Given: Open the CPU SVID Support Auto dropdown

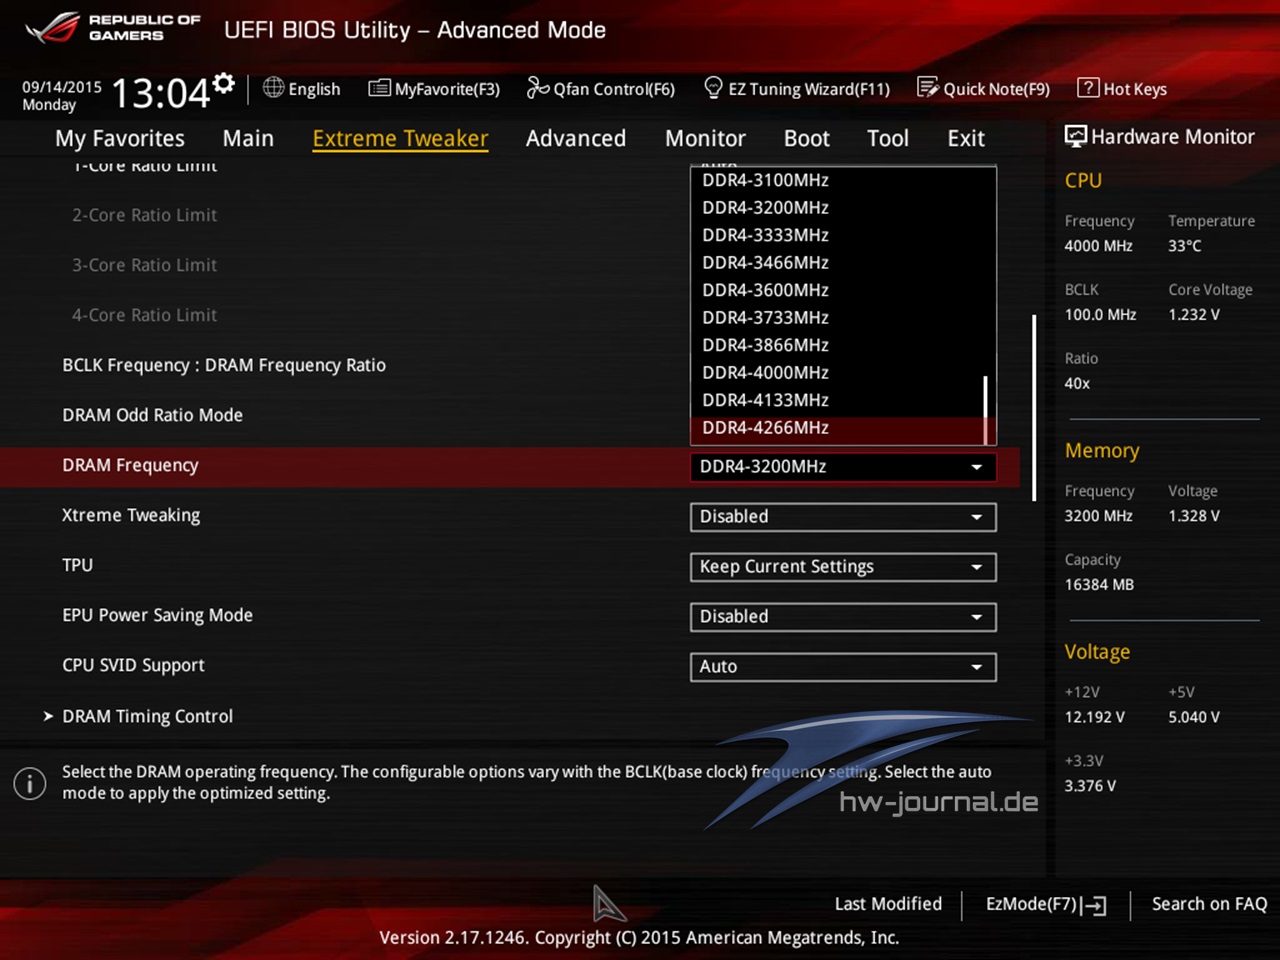Looking at the screenshot, I should (x=843, y=667).
